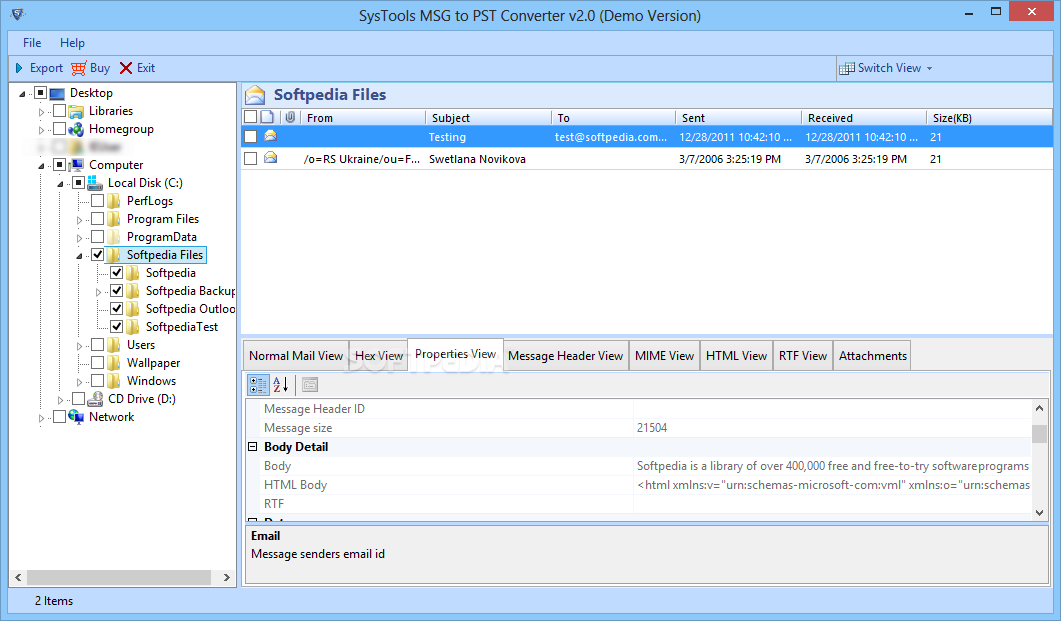1061x621 pixels.
Task: Click the red Exit button
Action: tap(137, 68)
